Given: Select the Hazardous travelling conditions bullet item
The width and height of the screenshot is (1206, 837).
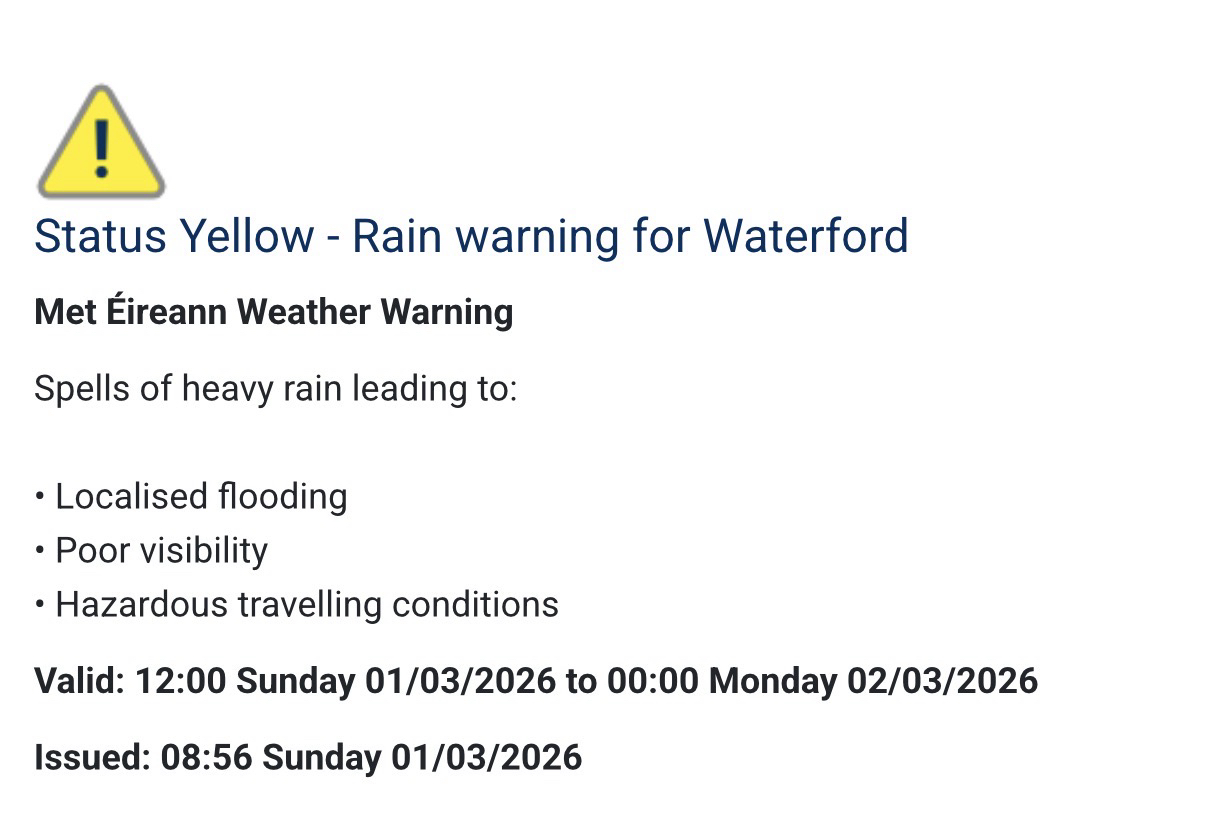Looking at the screenshot, I should click(306, 604).
